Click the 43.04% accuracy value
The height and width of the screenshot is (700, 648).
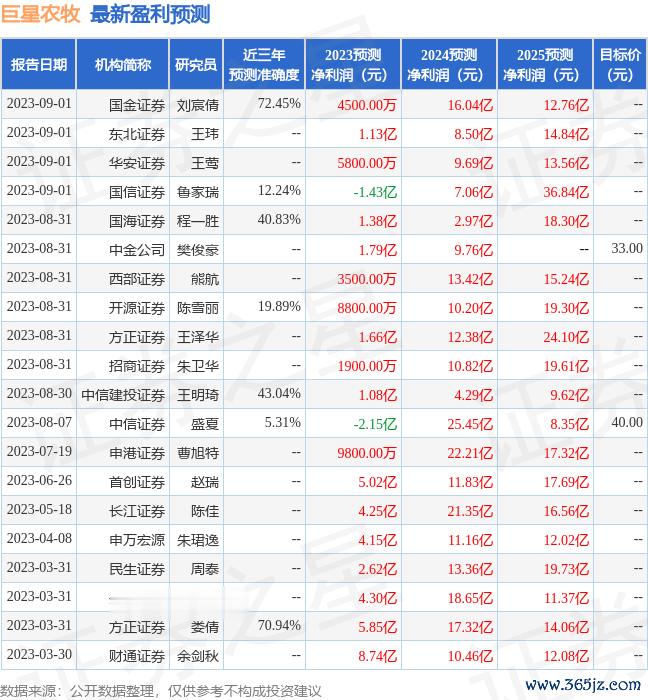(x=279, y=393)
